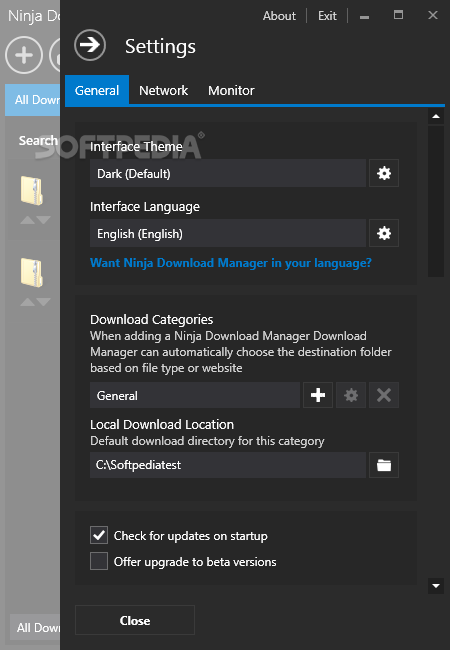
Task: Enable Offer upgrade to beta versions
Action: 99,561
